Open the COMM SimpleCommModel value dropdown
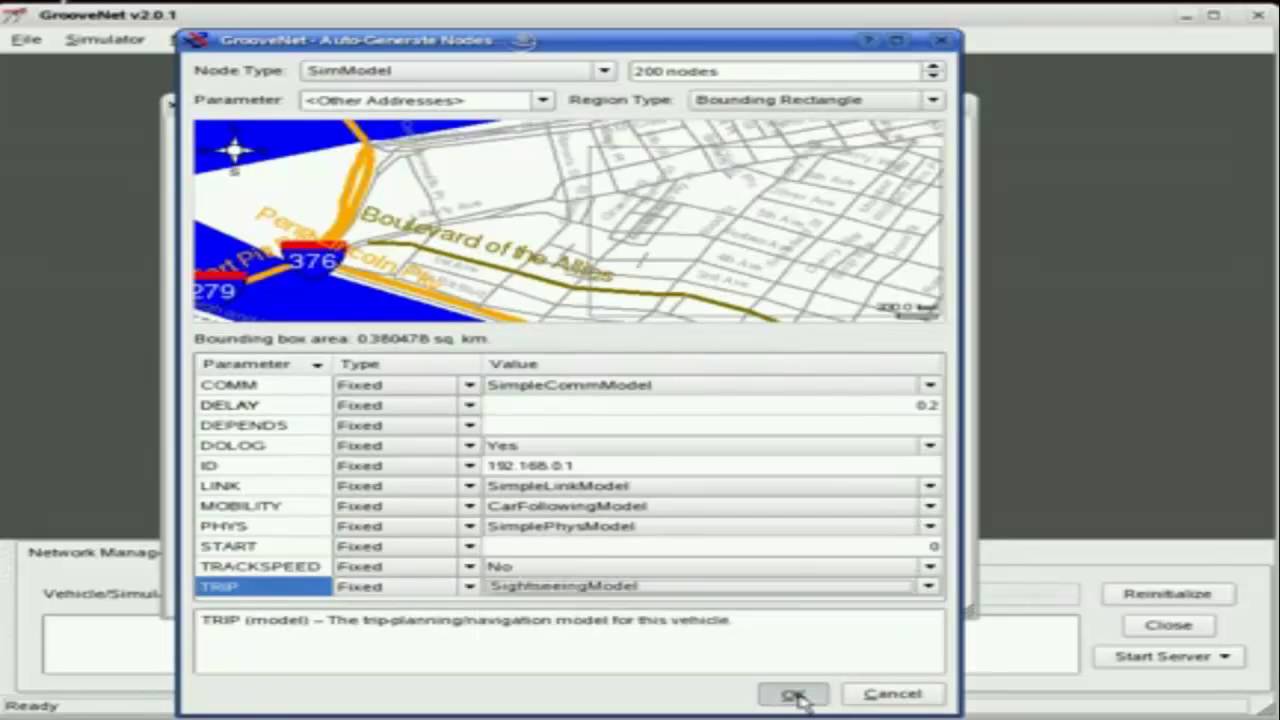The width and height of the screenshot is (1280, 720). click(x=930, y=385)
